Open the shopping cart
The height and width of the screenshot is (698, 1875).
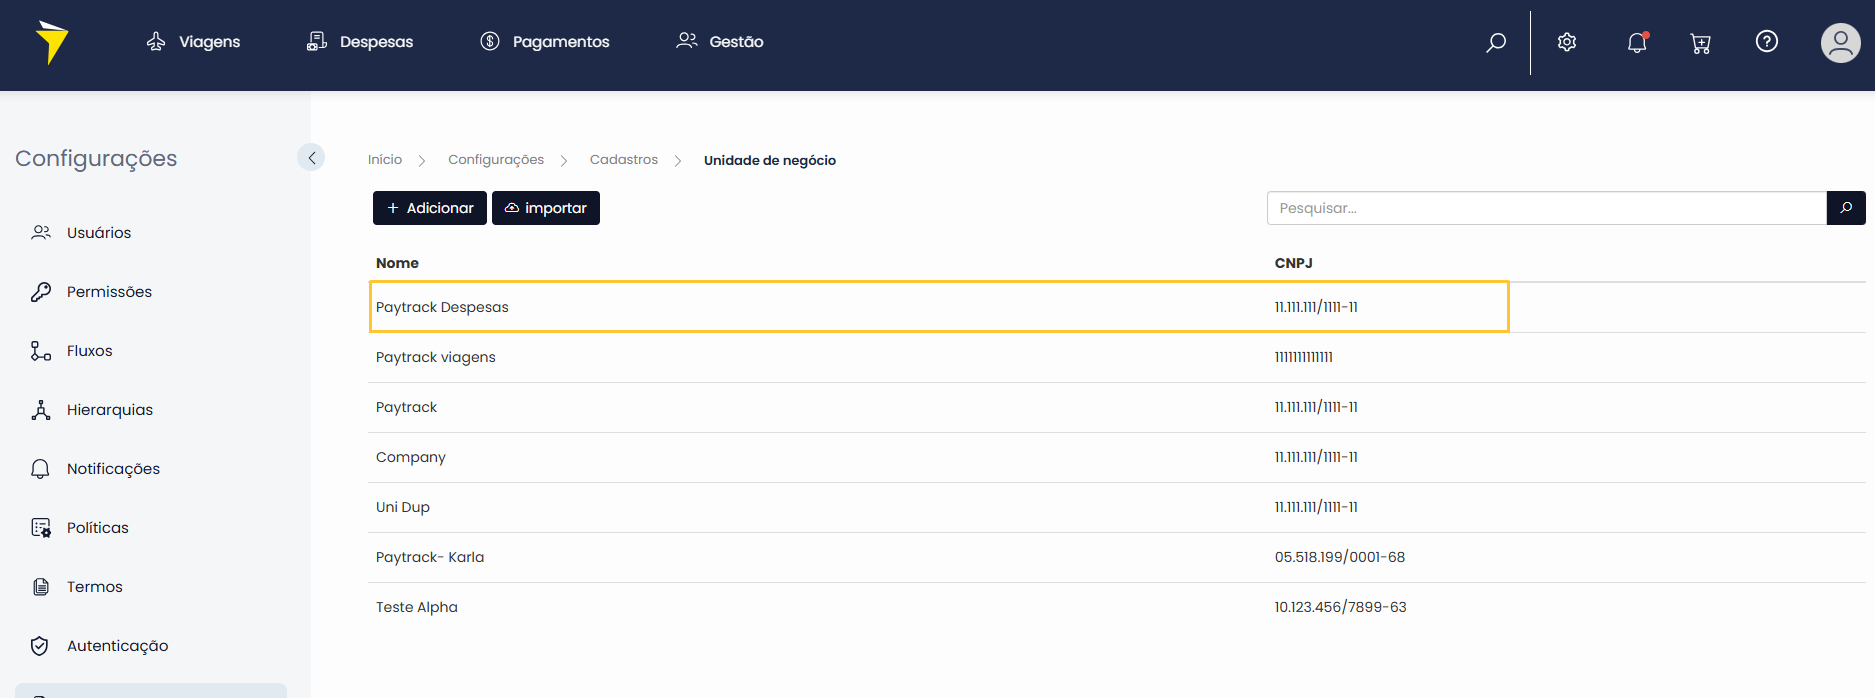tap(1700, 43)
